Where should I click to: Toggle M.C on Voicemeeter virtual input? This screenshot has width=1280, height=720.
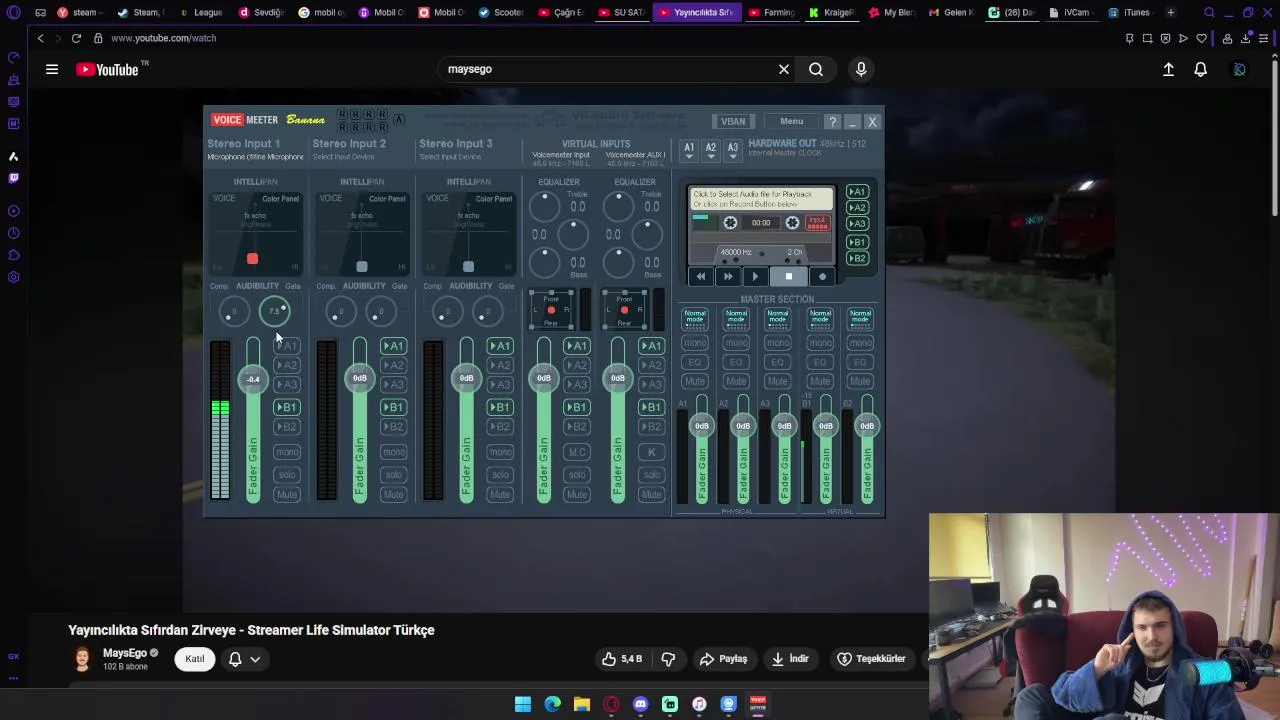click(577, 452)
